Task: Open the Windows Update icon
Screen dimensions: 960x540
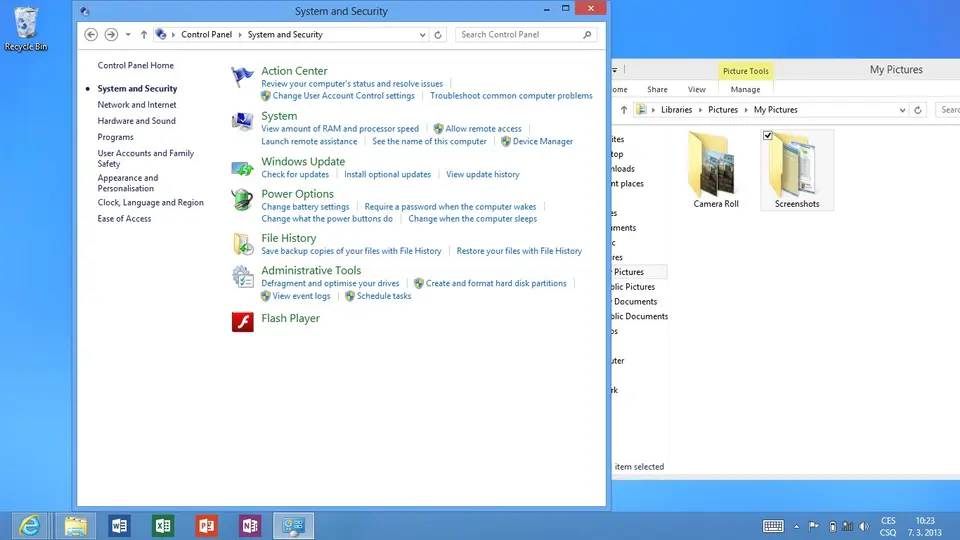Action: [242, 167]
